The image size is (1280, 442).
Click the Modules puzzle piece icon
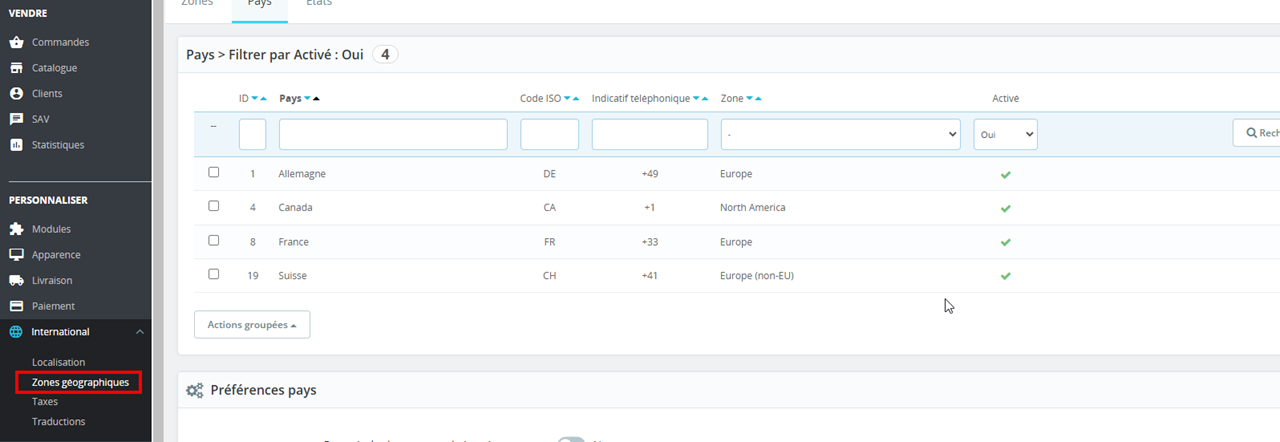(x=16, y=229)
